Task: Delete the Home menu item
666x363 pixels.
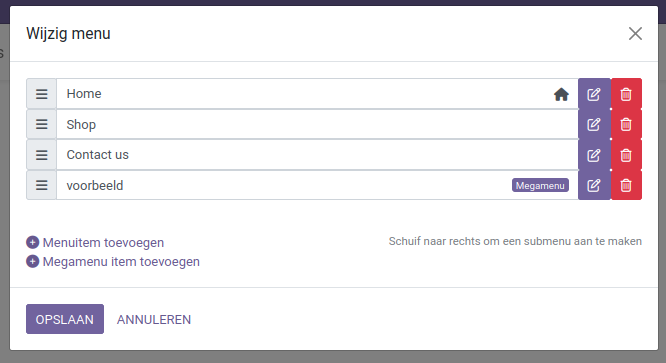Action: point(626,94)
